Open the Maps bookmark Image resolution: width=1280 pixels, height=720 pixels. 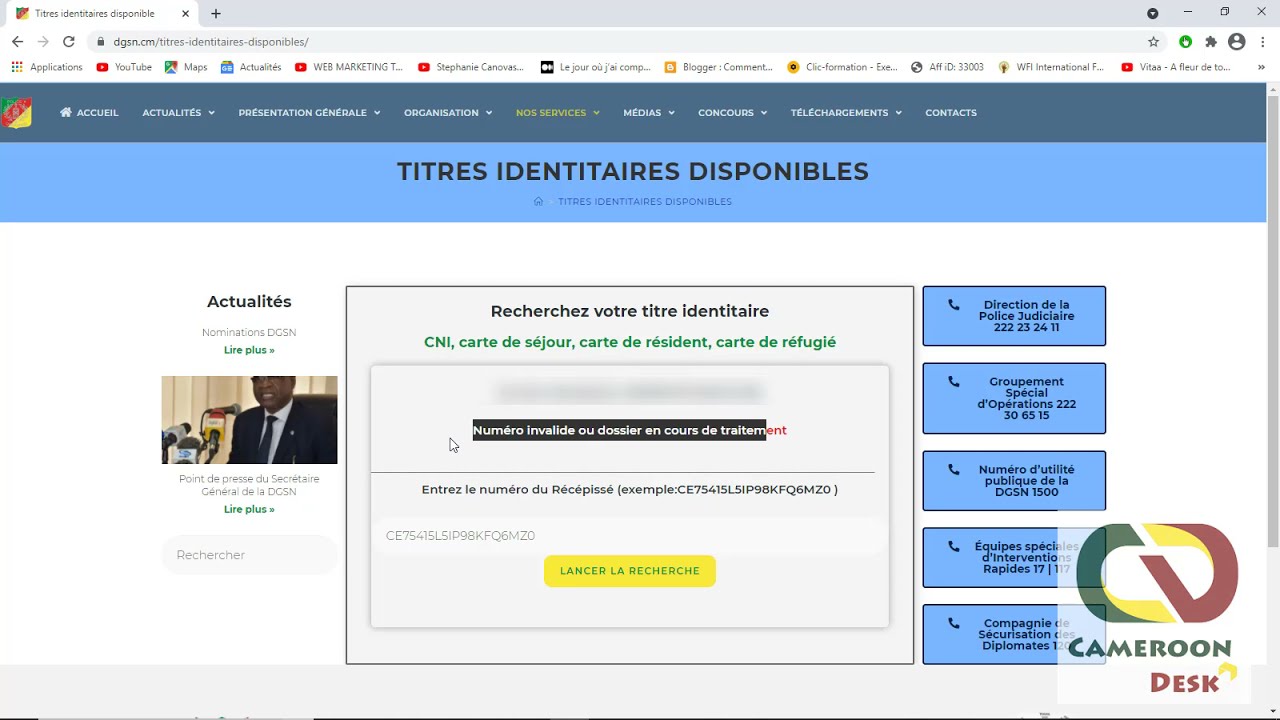[x=186, y=67]
